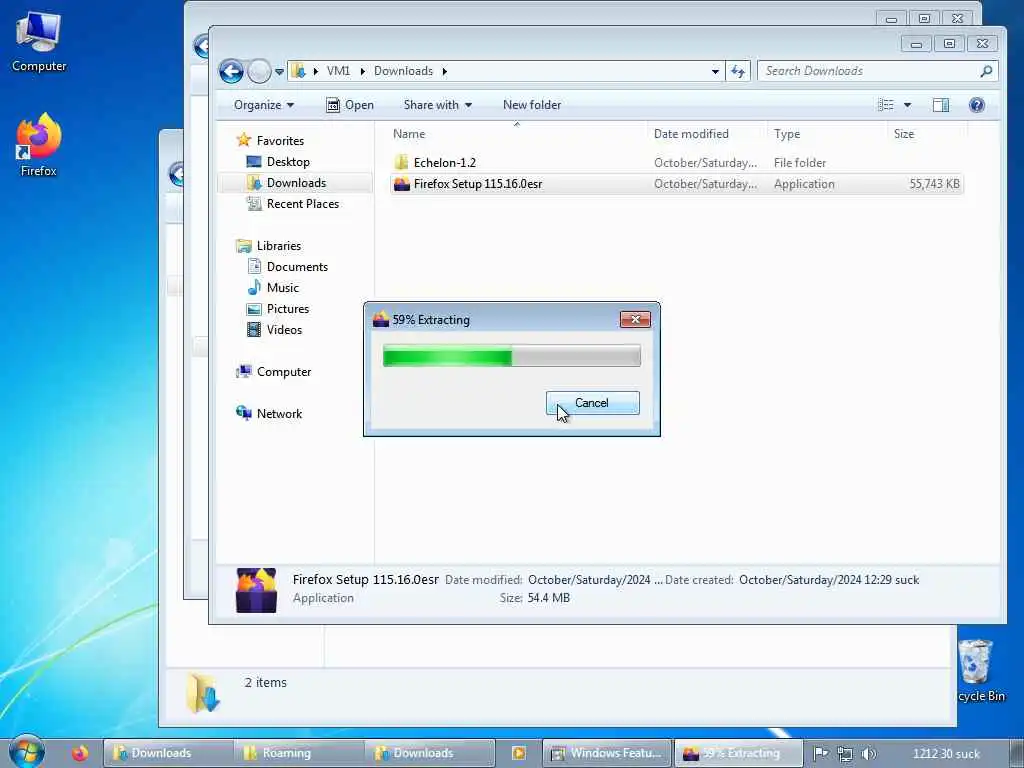Click VM1 in the address breadcrumb
This screenshot has width=1024, height=768.
click(x=338, y=71)
